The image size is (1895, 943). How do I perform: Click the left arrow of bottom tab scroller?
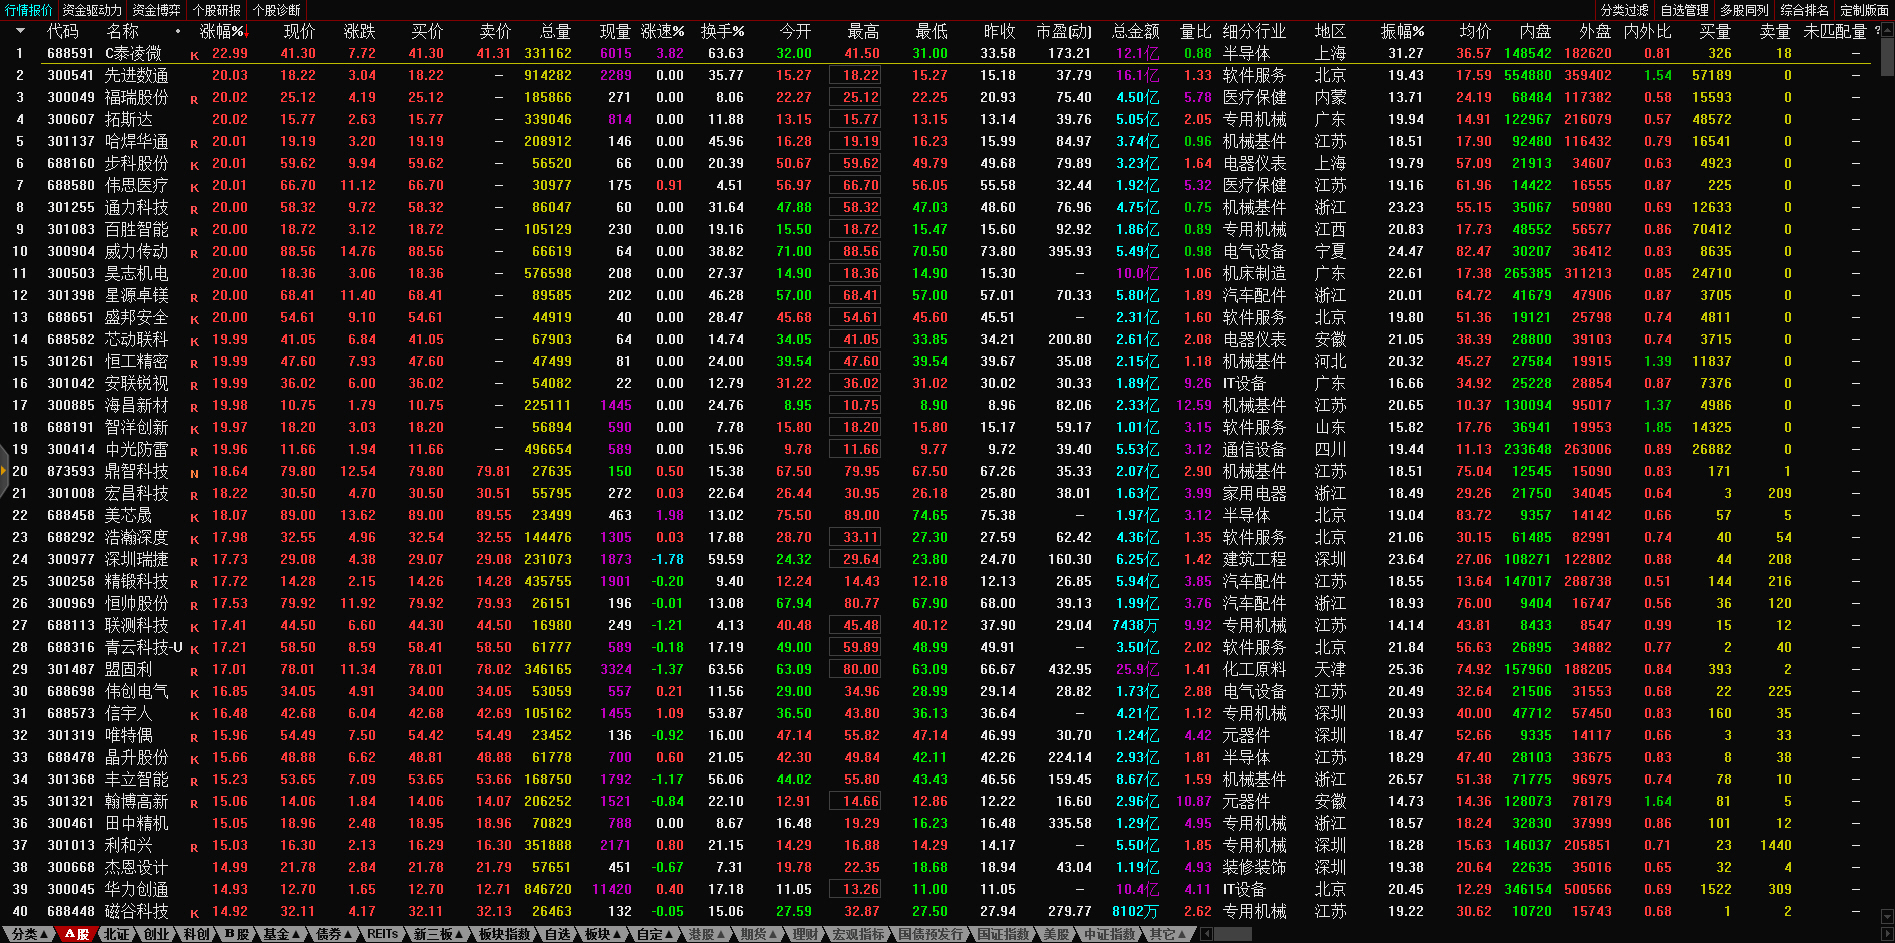coord(1206,934)
